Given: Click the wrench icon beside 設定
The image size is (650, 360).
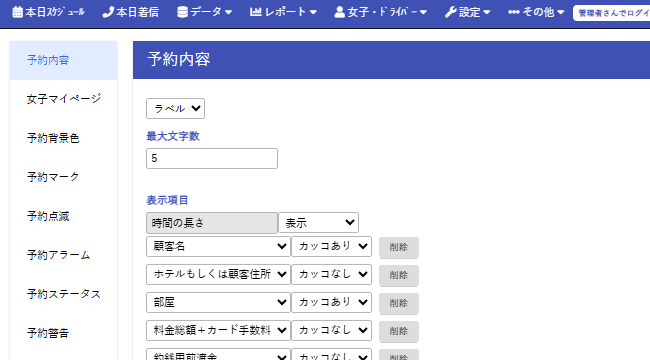Looking at the screenshot, I should (x=451, y=12).
